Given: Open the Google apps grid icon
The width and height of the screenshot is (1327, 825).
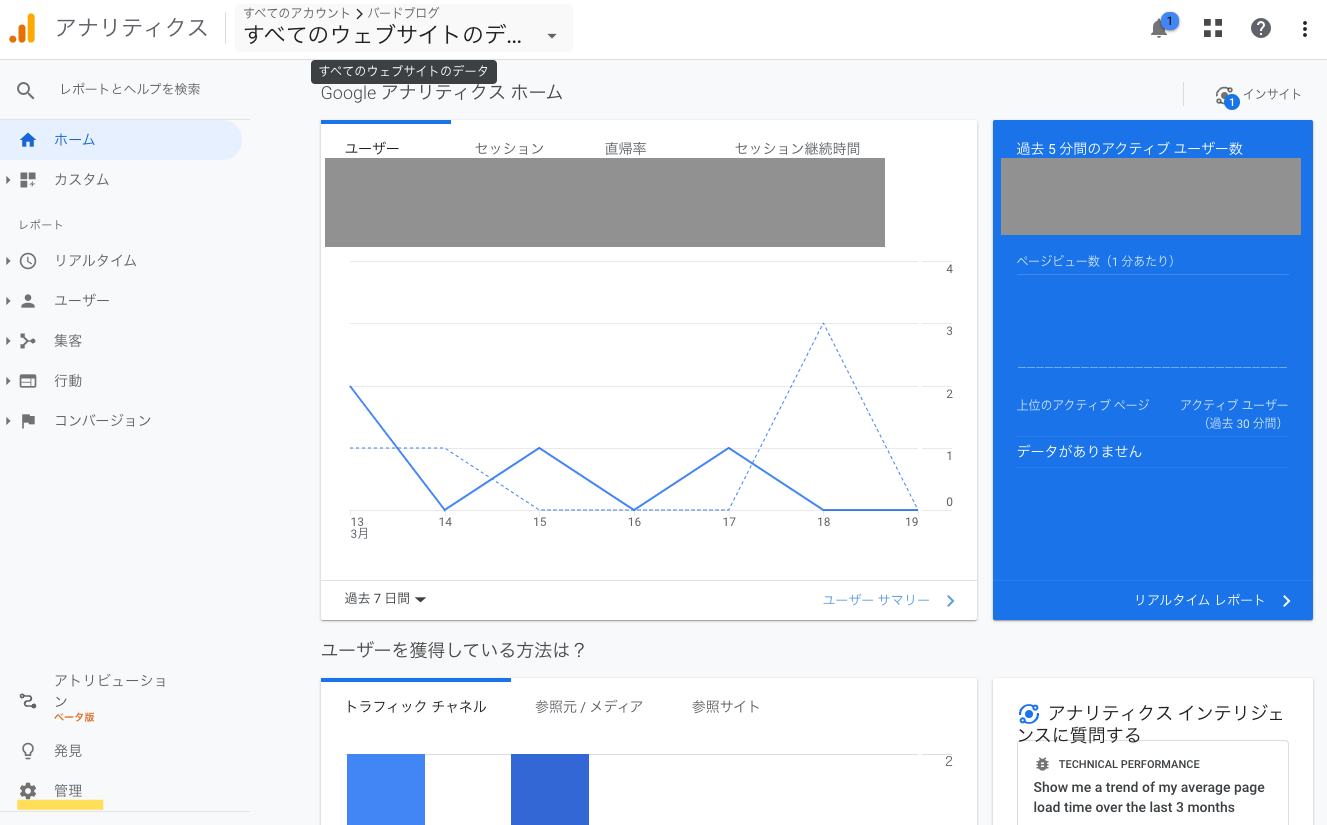Looking at the screenshot, I should [1213, 28].
